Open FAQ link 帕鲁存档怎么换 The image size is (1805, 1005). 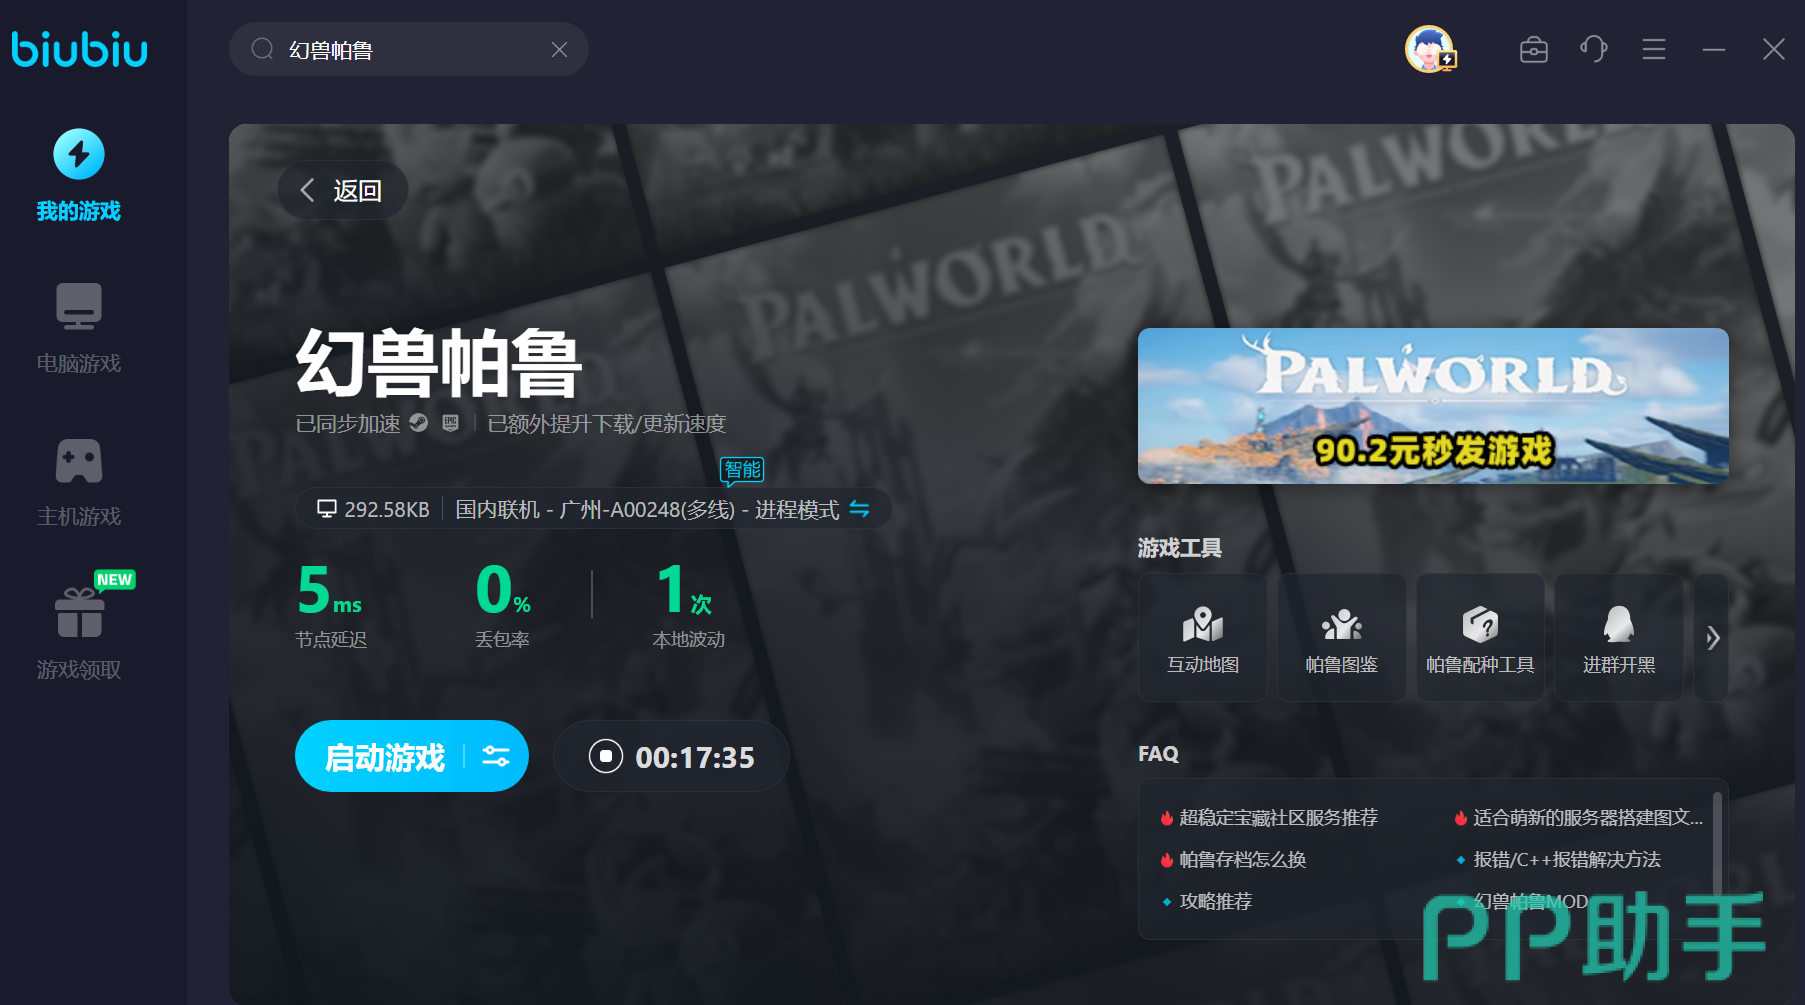pyautogui.click(x=1242, y=860)
